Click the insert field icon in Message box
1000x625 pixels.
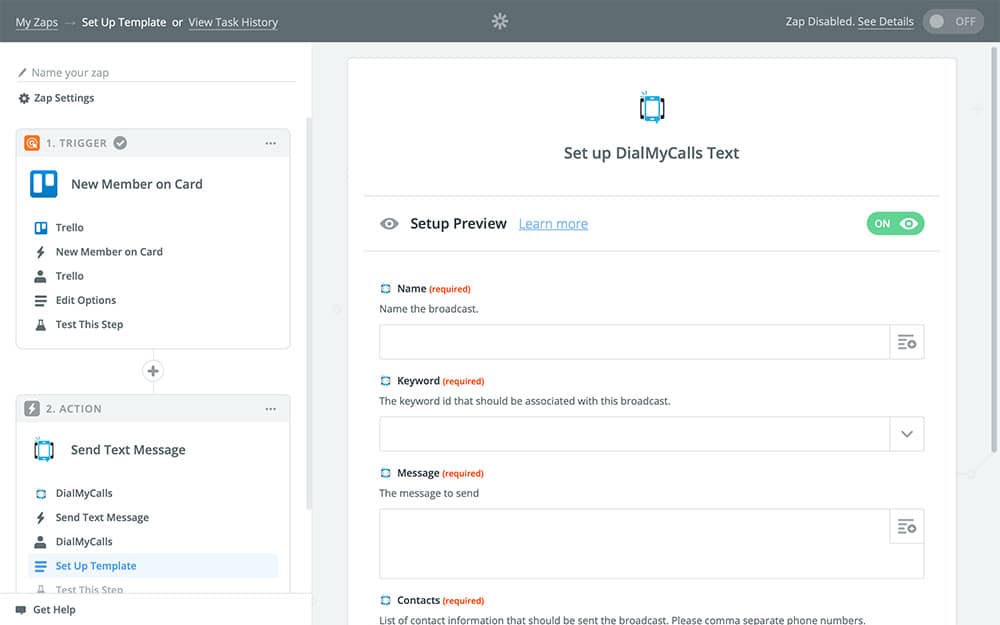coord(907,526)
